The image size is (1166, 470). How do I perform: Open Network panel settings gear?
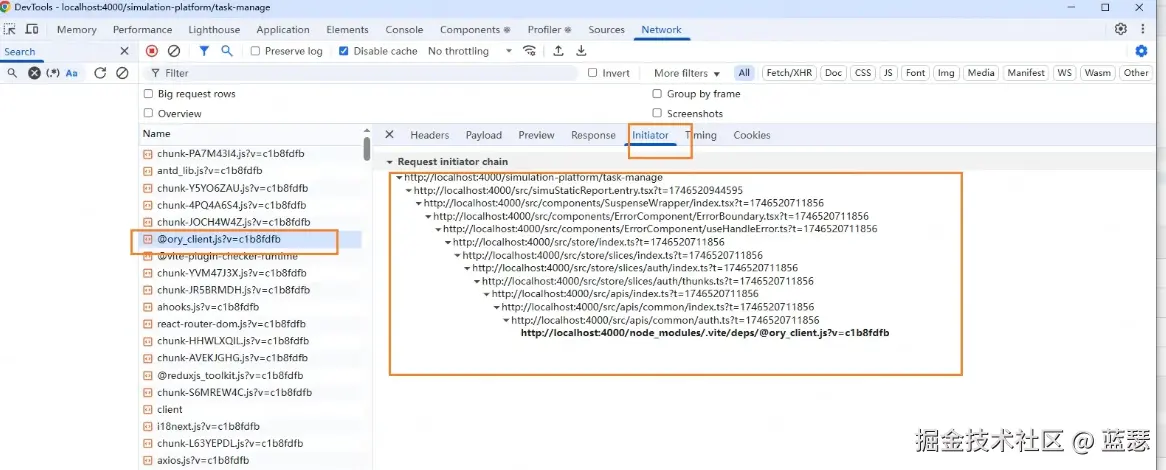pyautogui.click(x=1141, y=51)
